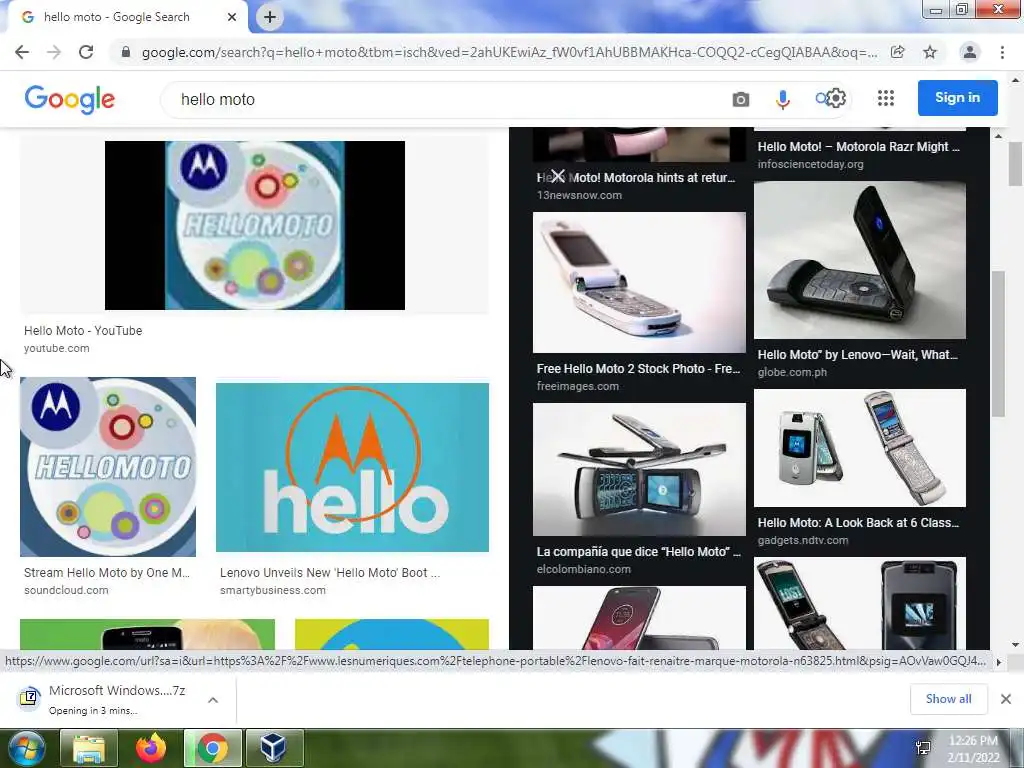The height and width of the screenshot is (768, 1024).
Task: Click La compañía que dice Hello Moto link
Action: point(639,552)
